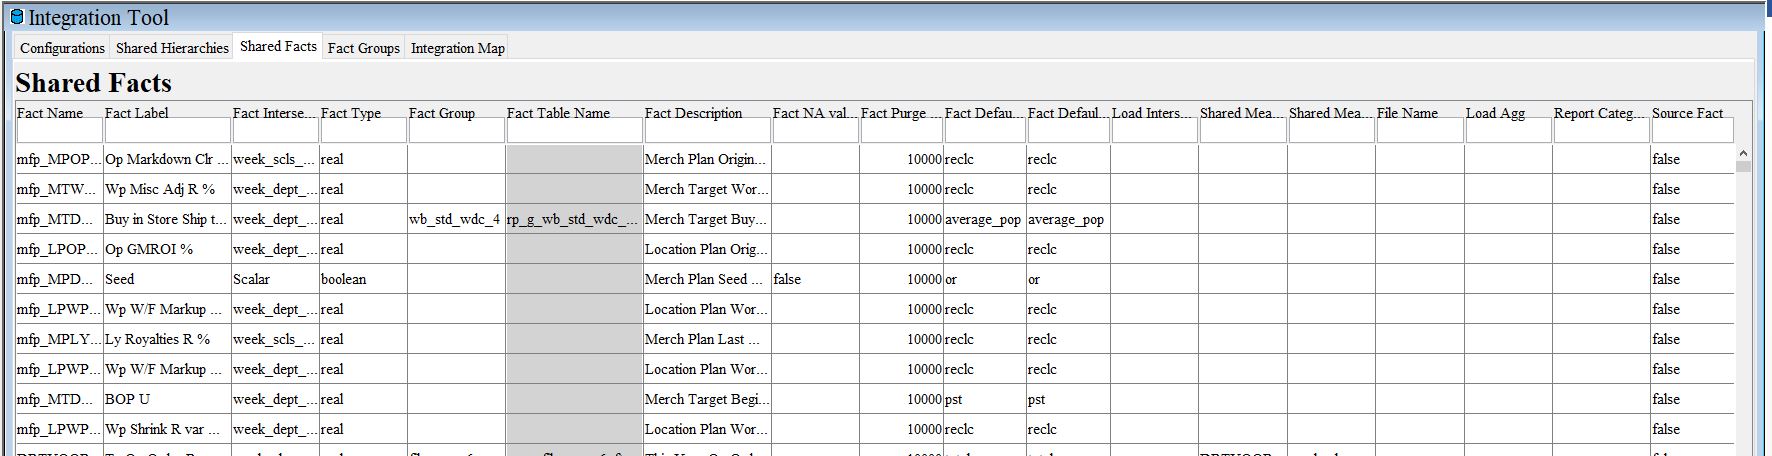Select the 'Buy in Store Ship' label cell
This screenshot has width=1772, height=456.
click(x=167, y=219)
